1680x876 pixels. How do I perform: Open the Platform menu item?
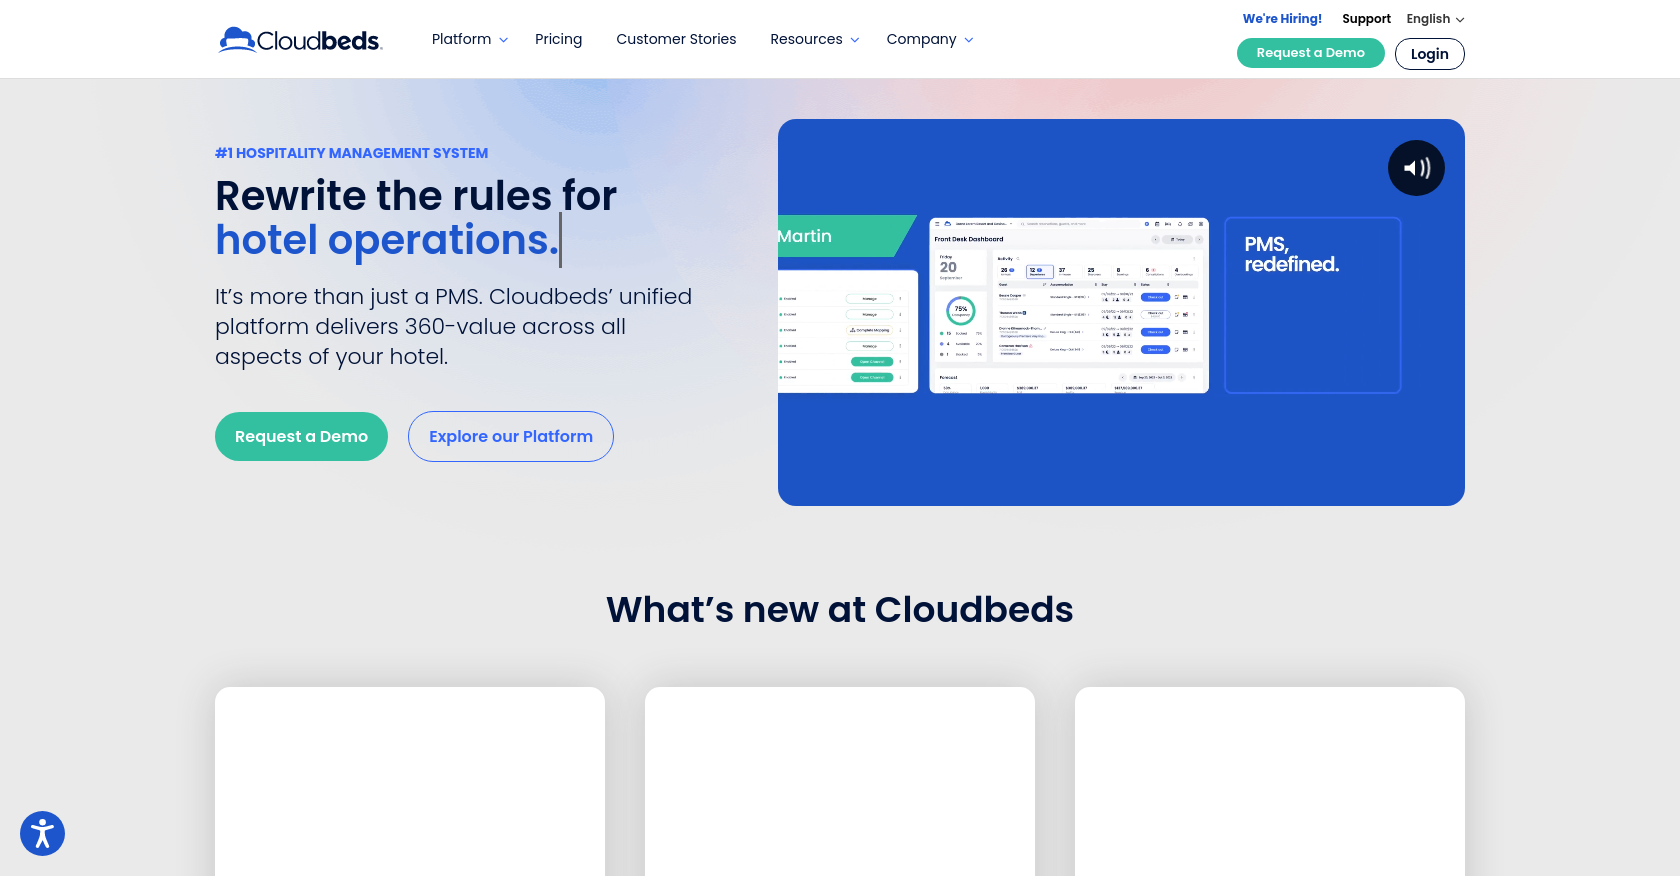tap(461, 39)
